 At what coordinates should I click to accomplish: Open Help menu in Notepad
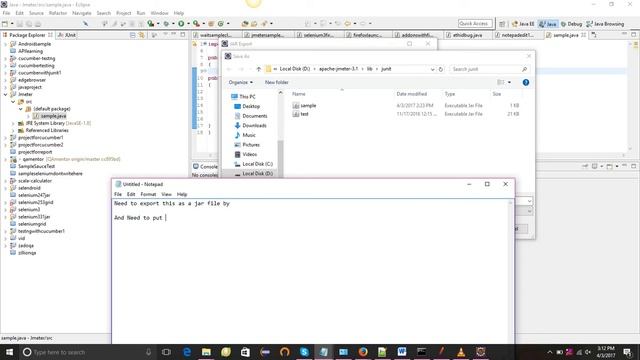point(182,194)
